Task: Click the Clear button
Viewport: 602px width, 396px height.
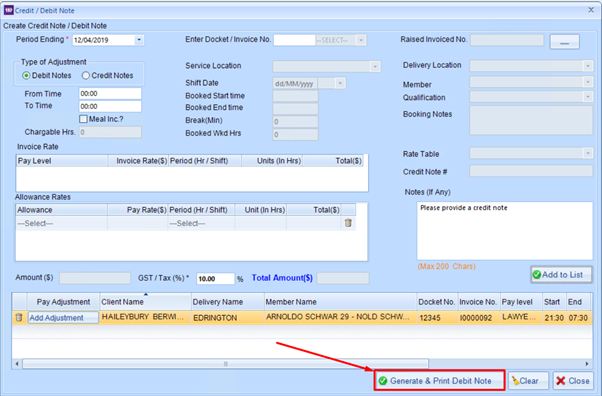Action: (529, 381)
